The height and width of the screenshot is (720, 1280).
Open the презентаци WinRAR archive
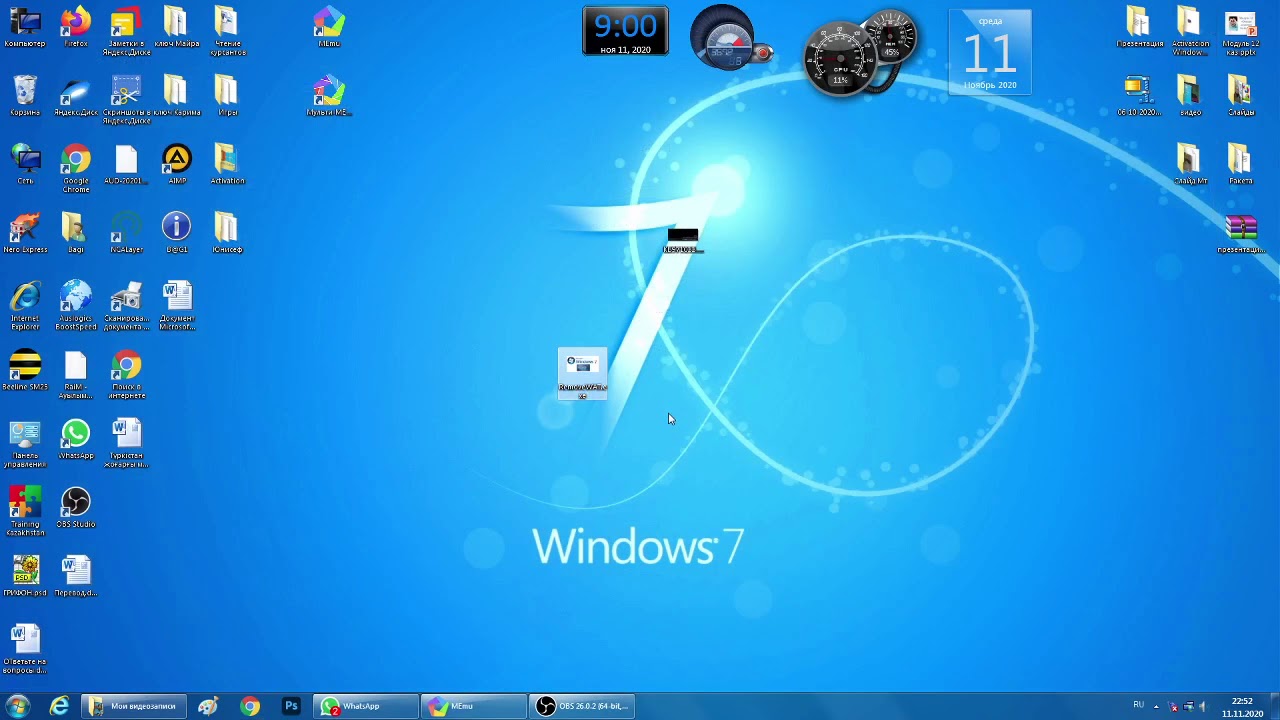tap(1240, 233)
